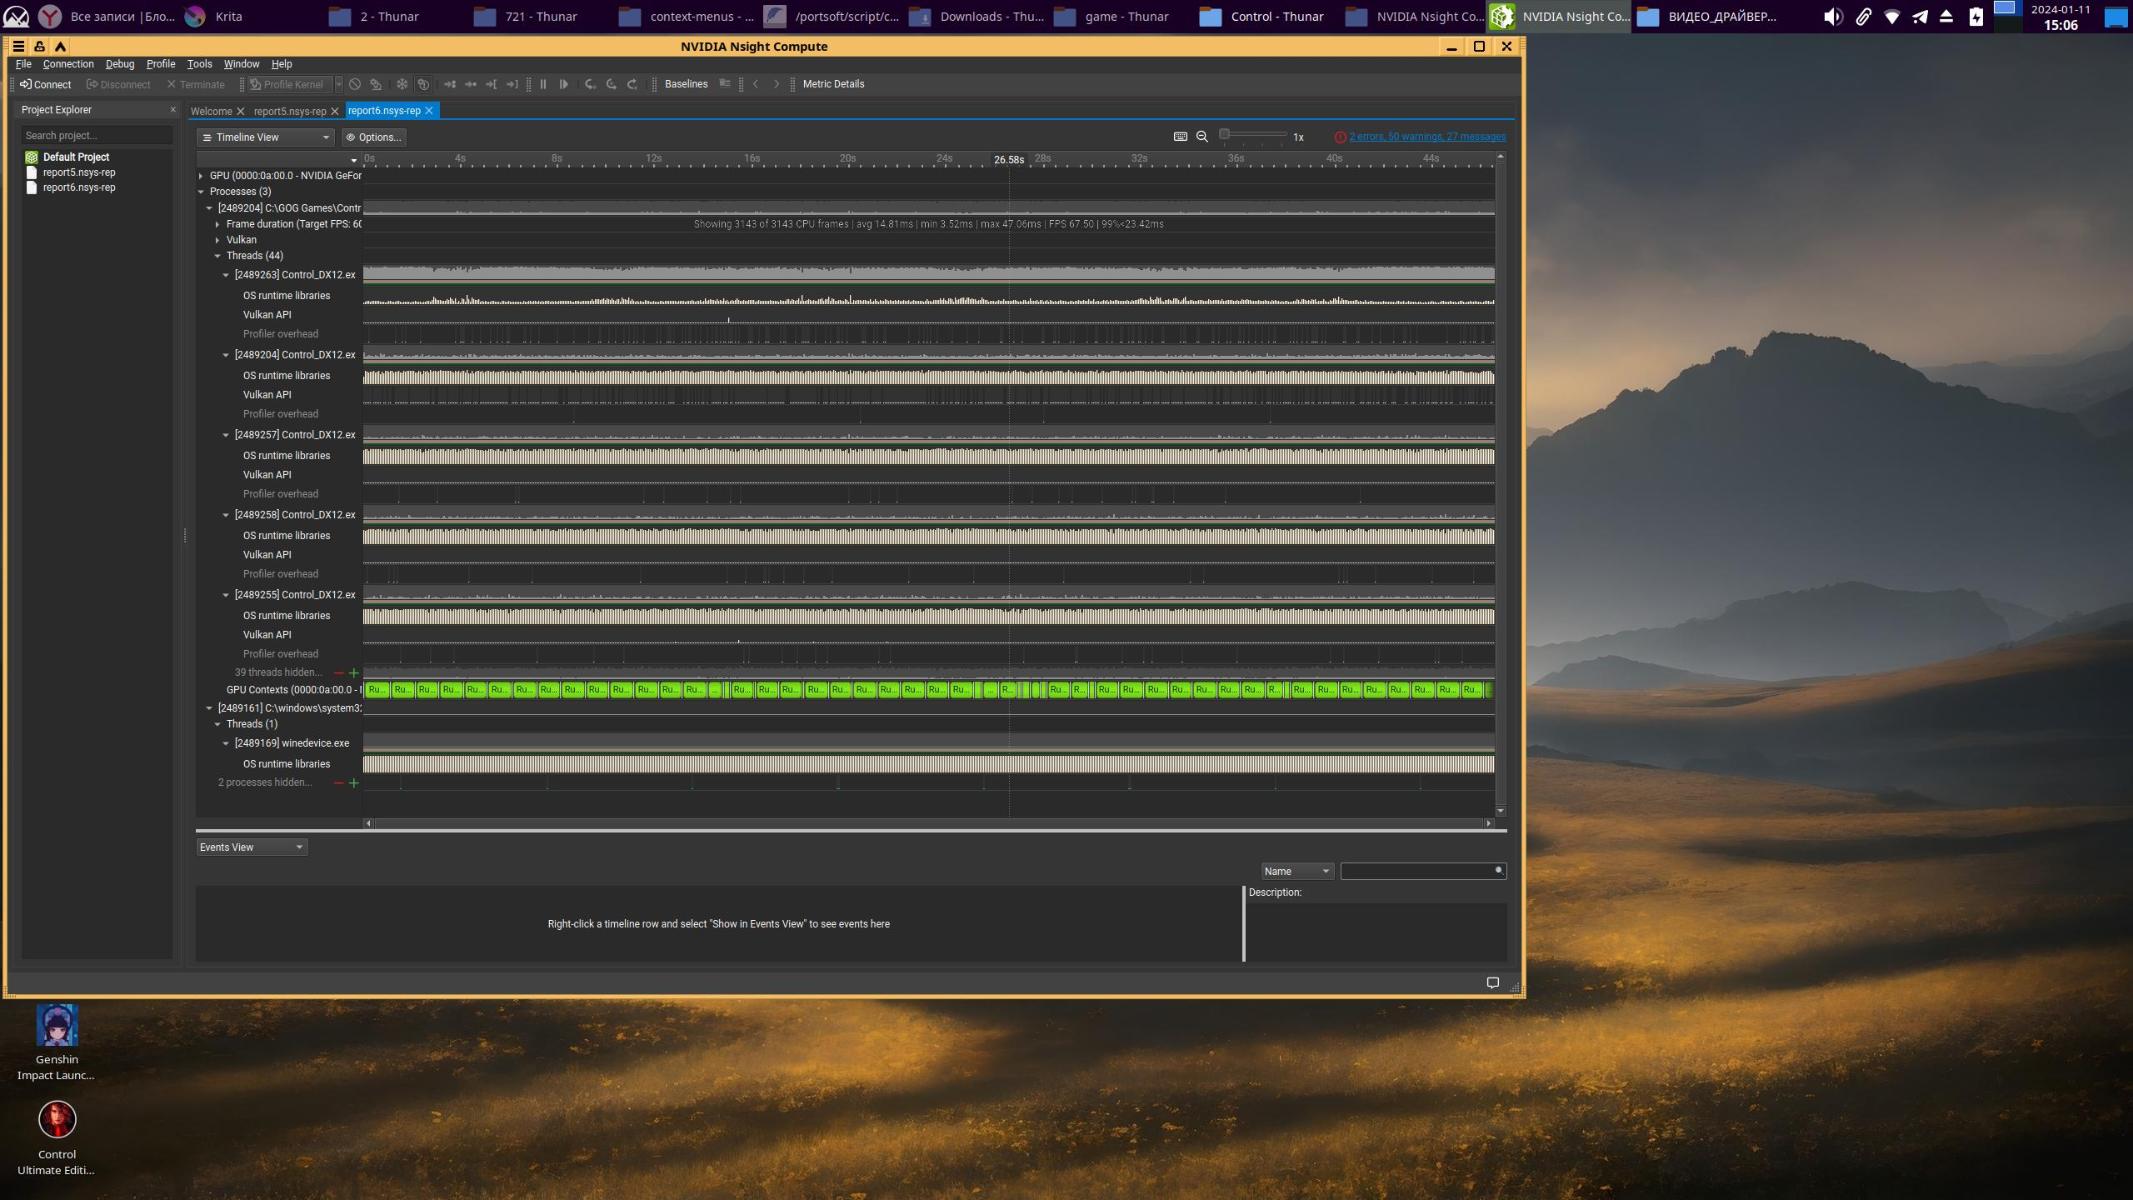
Task: Click the chat bubble icon in the status bar
Action: [1492, 983]
